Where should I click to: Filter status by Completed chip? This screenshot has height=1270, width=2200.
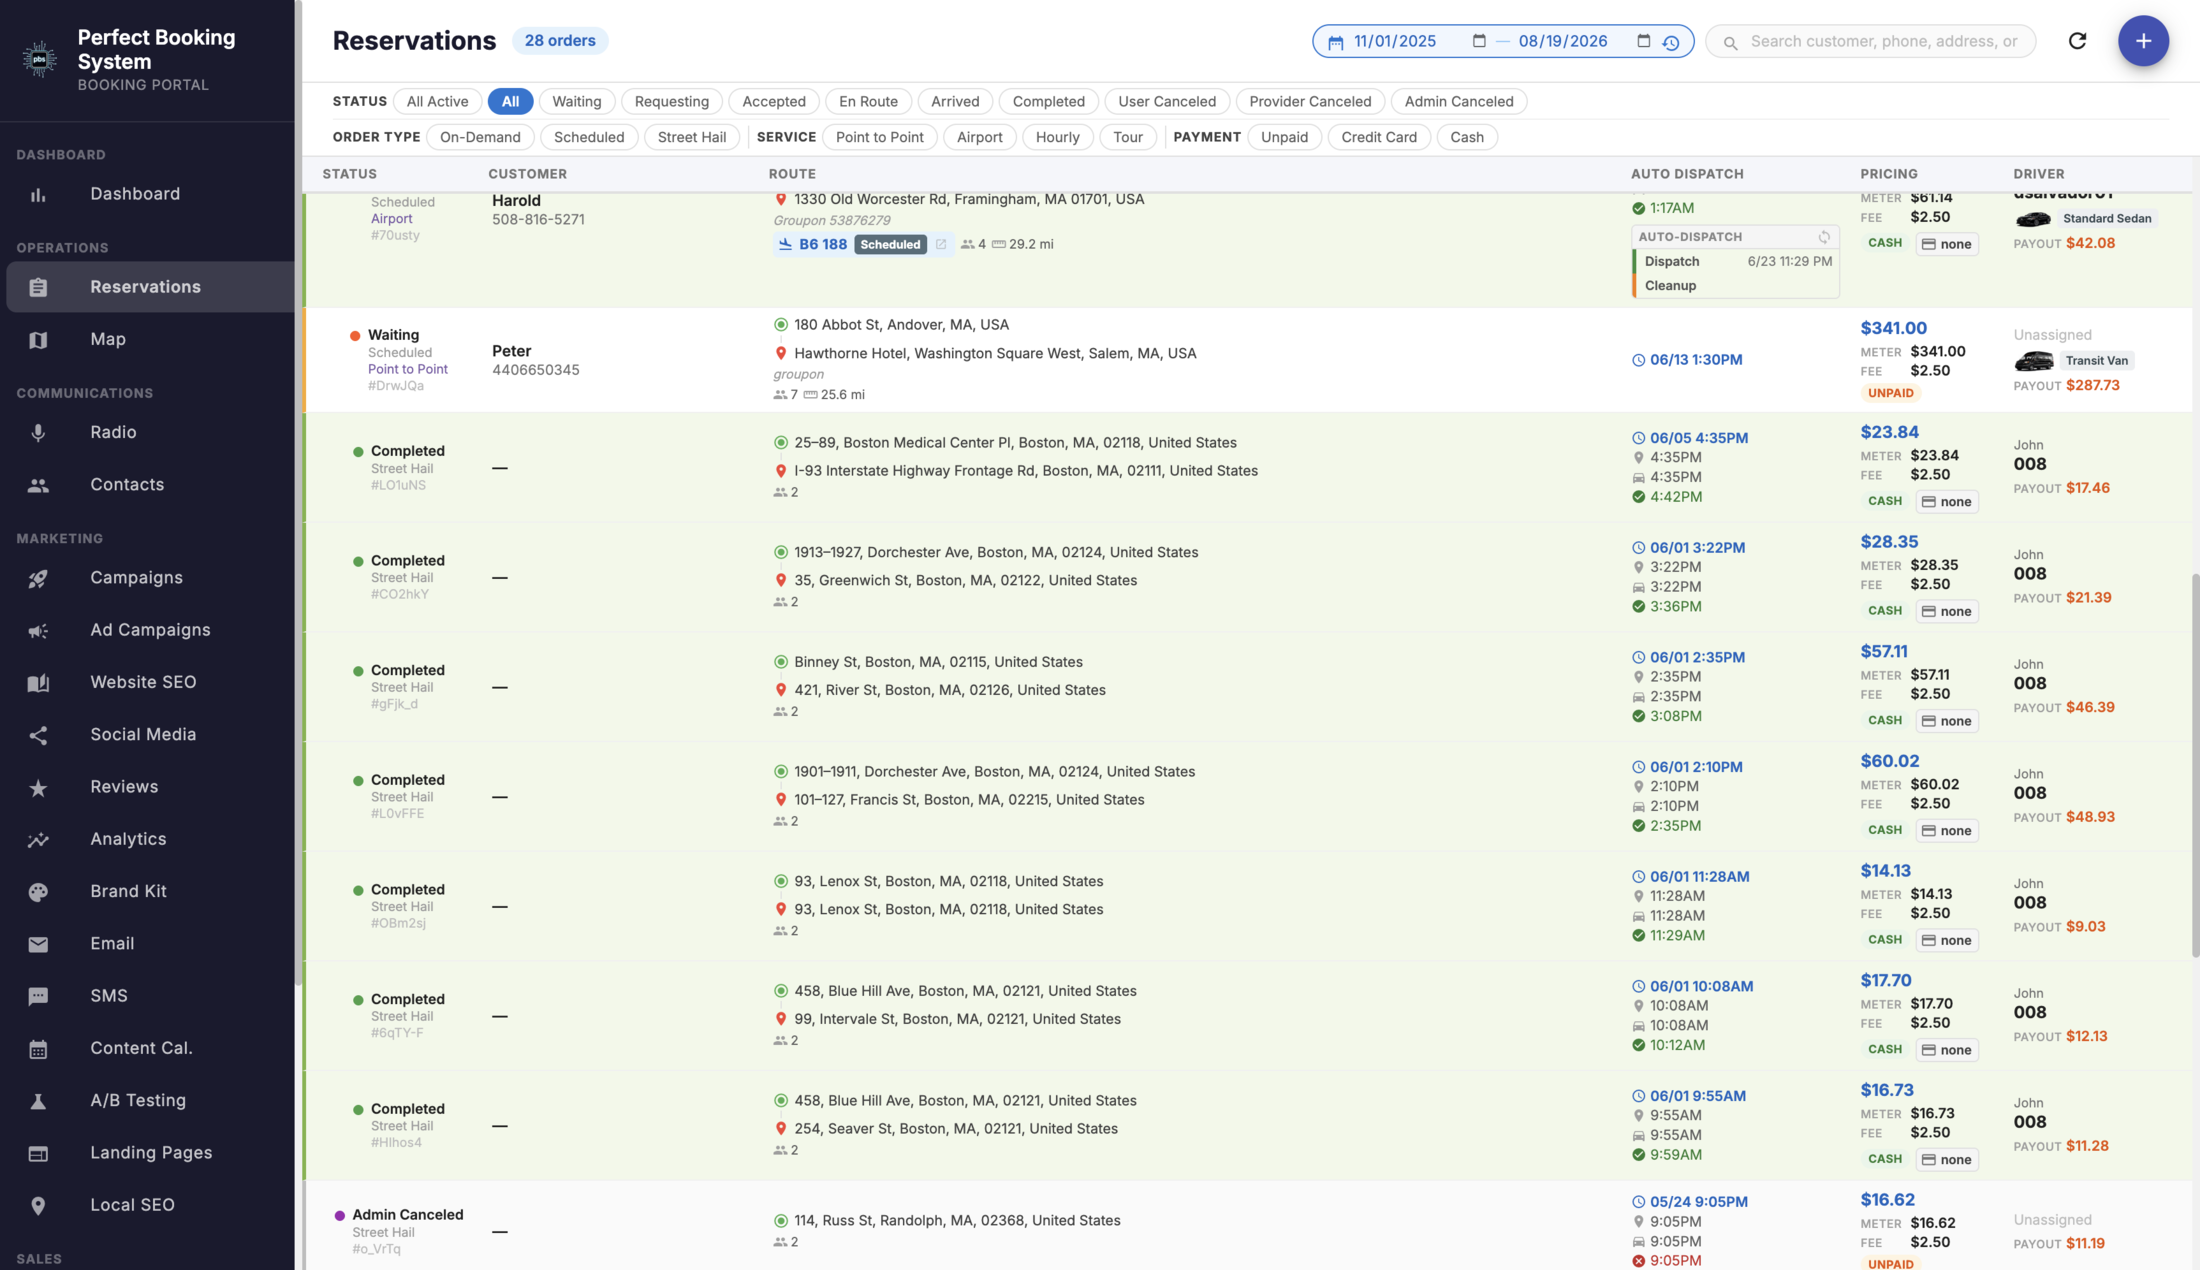click(1048, 101)
